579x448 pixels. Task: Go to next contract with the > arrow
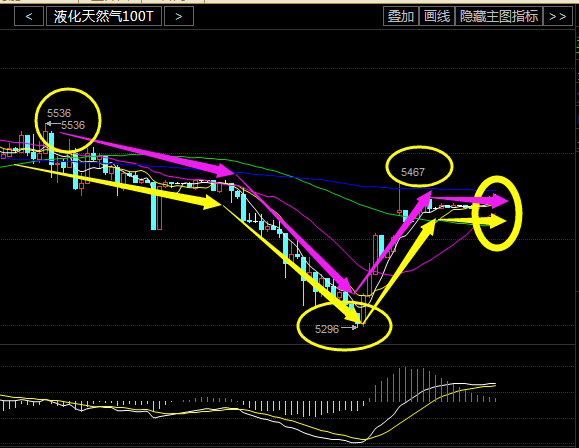[x=179, y=17]
